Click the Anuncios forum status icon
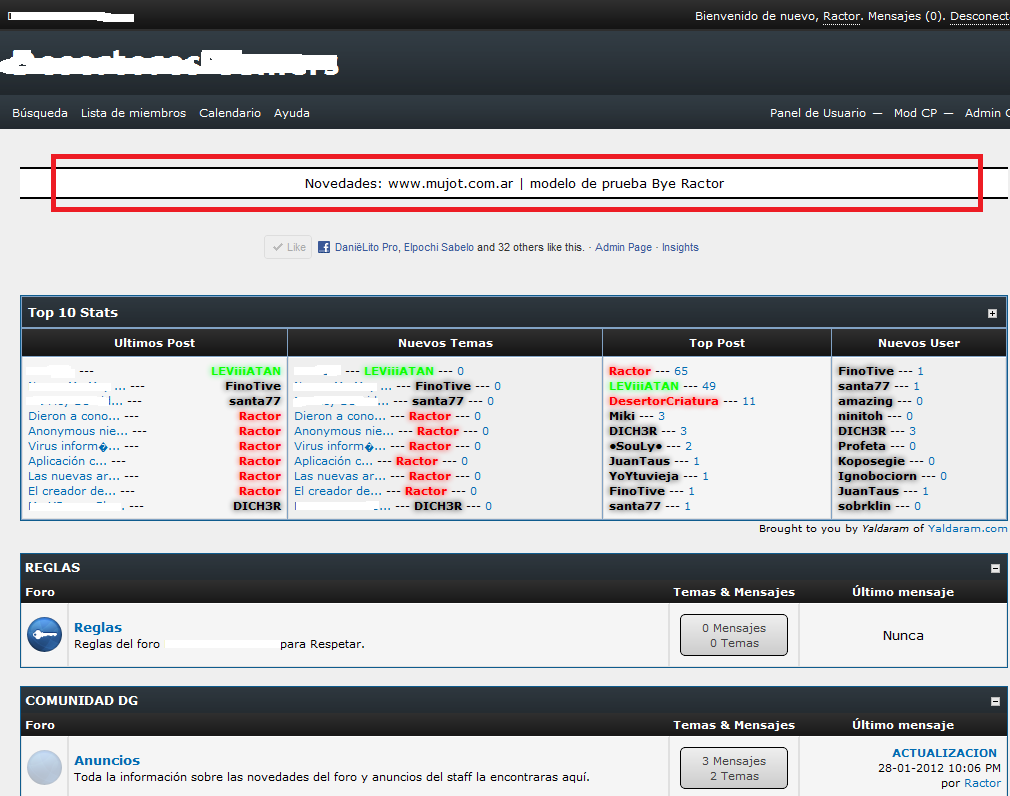The image size is (1010, 796). point(45,768)
